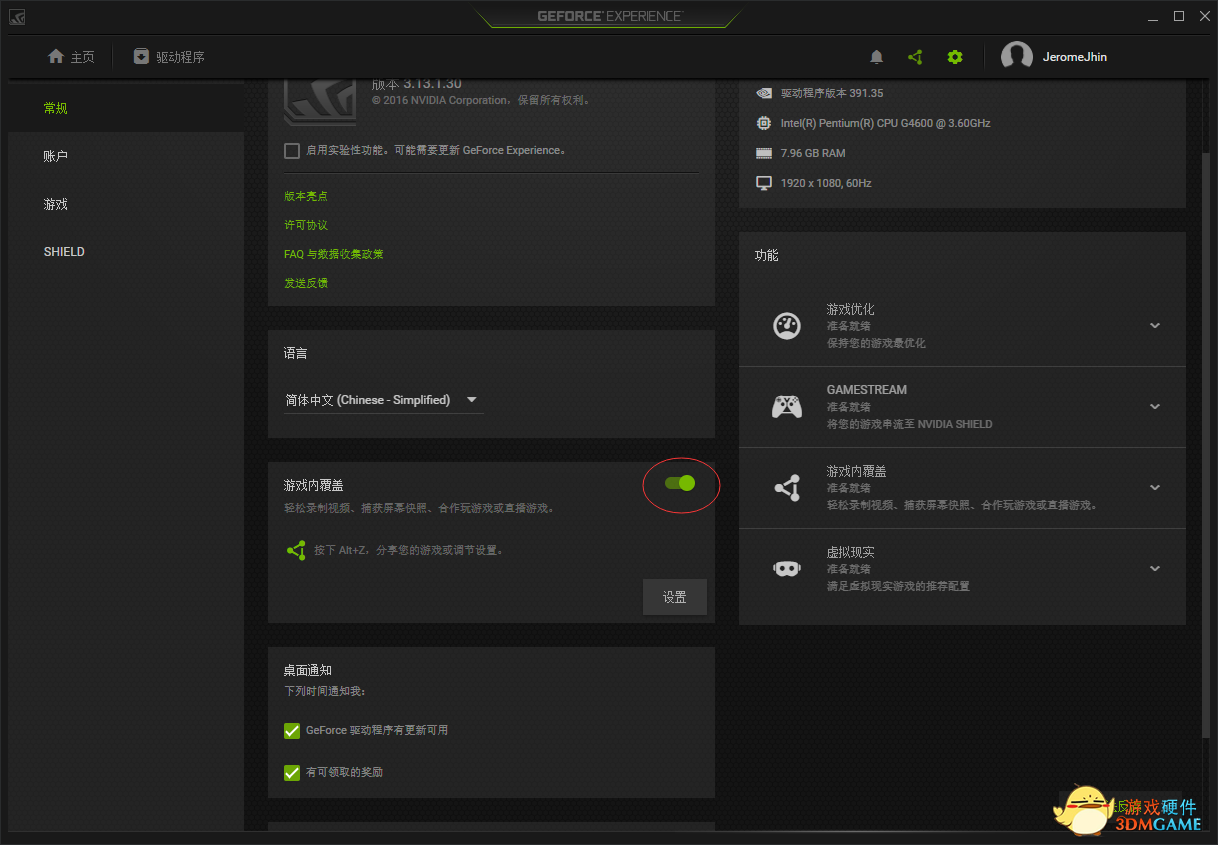Go to the 主页 home tab

(72, 57)
